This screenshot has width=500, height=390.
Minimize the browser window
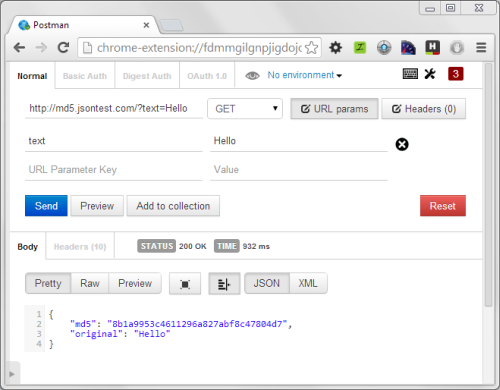pos(430,8)
